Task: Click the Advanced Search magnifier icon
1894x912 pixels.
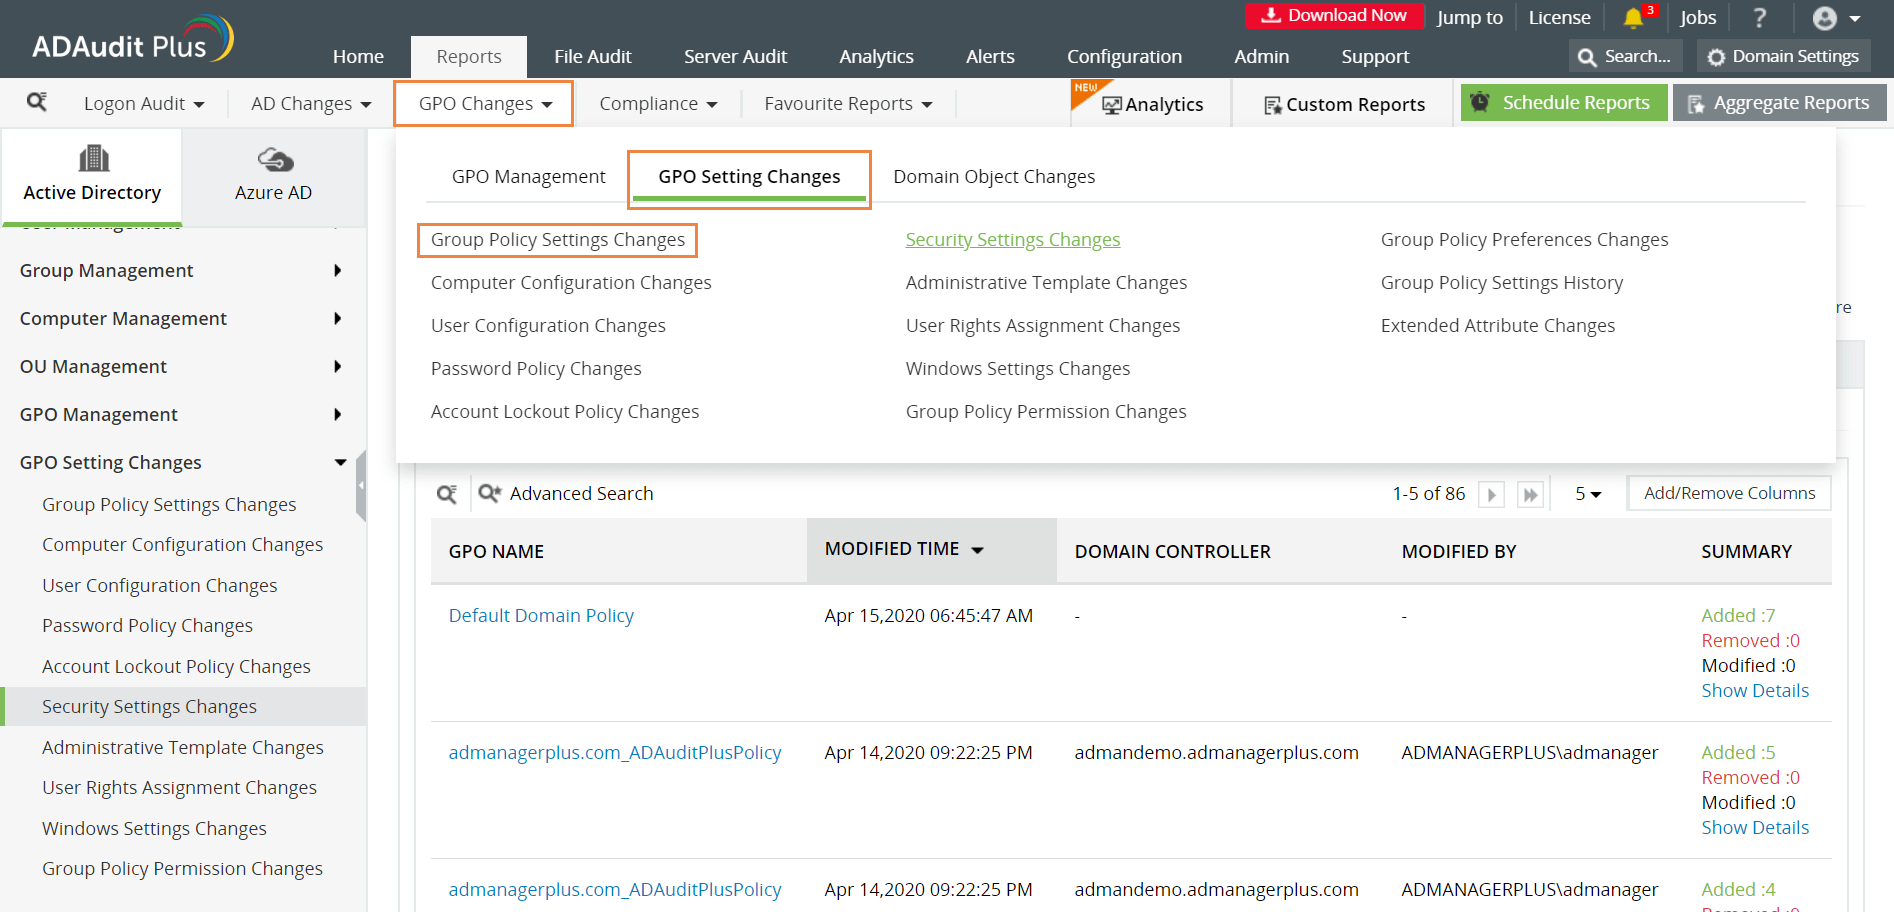Action: pos(489,493)
